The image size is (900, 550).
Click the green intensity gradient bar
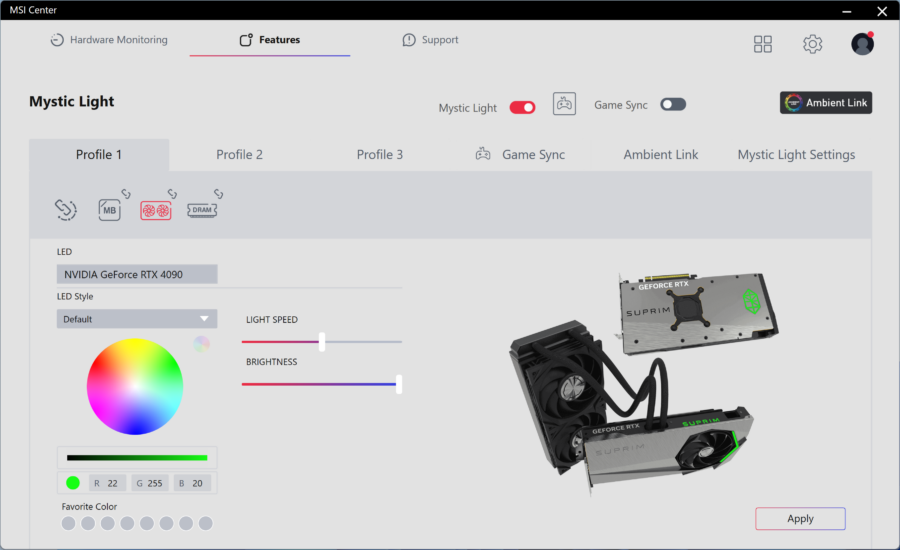[x=137, y=458]
